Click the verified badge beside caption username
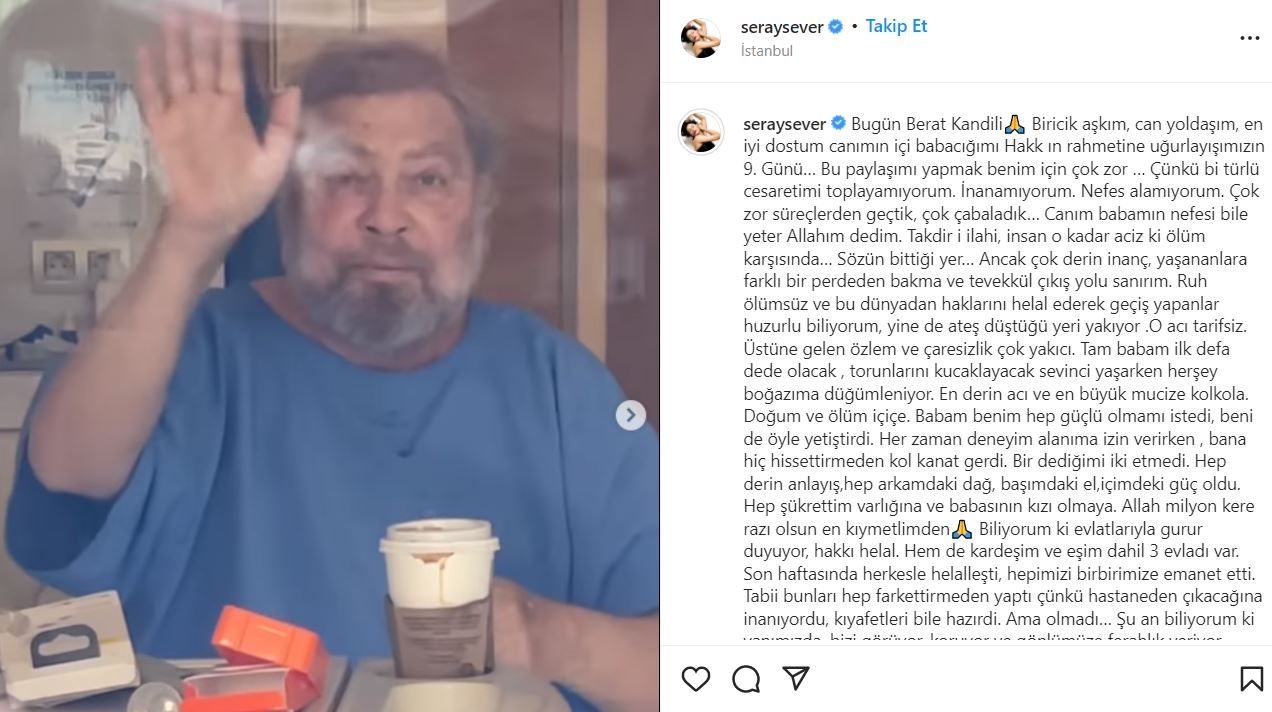Viewport: 1272px width, 712px height. 838,124
